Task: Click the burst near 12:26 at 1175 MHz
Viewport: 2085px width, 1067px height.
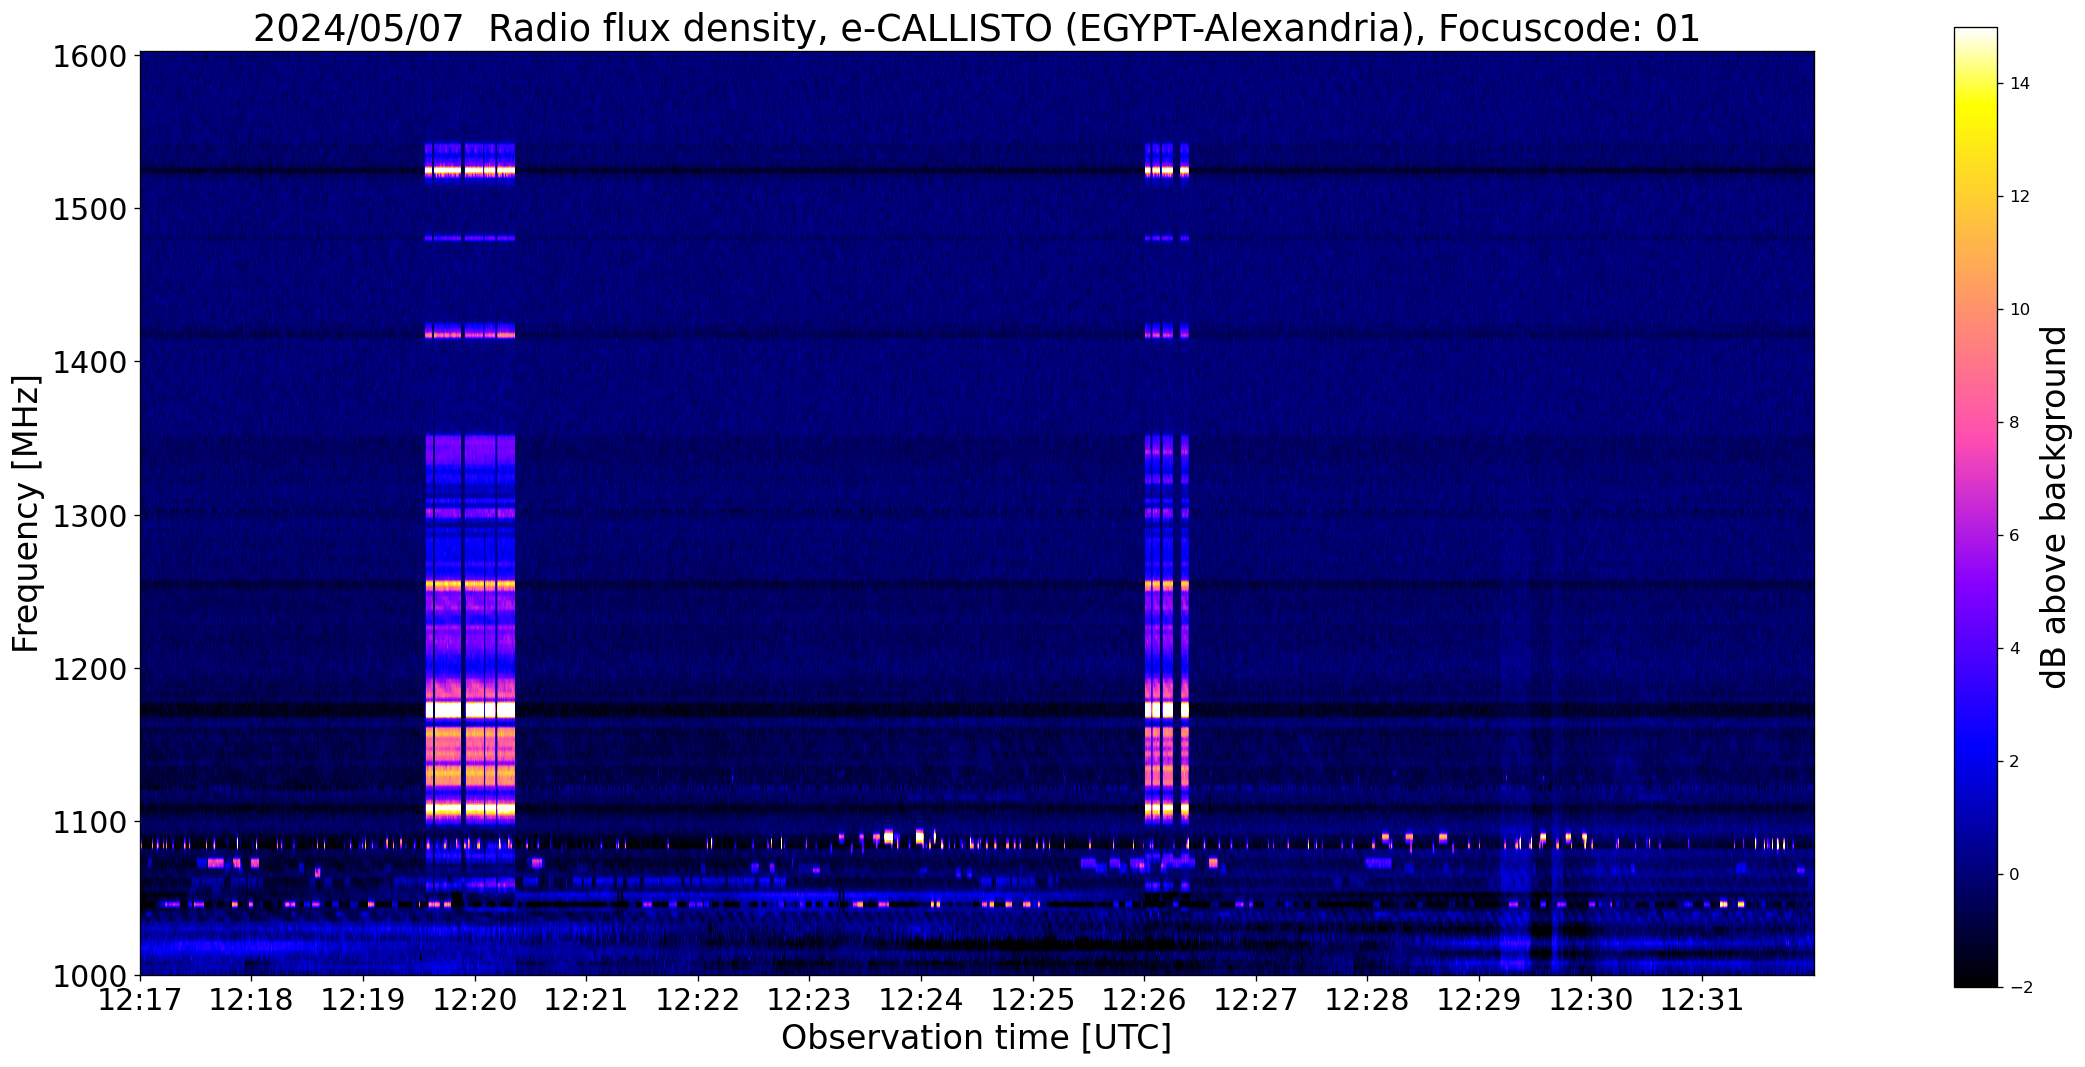Action: [1167, 710]
